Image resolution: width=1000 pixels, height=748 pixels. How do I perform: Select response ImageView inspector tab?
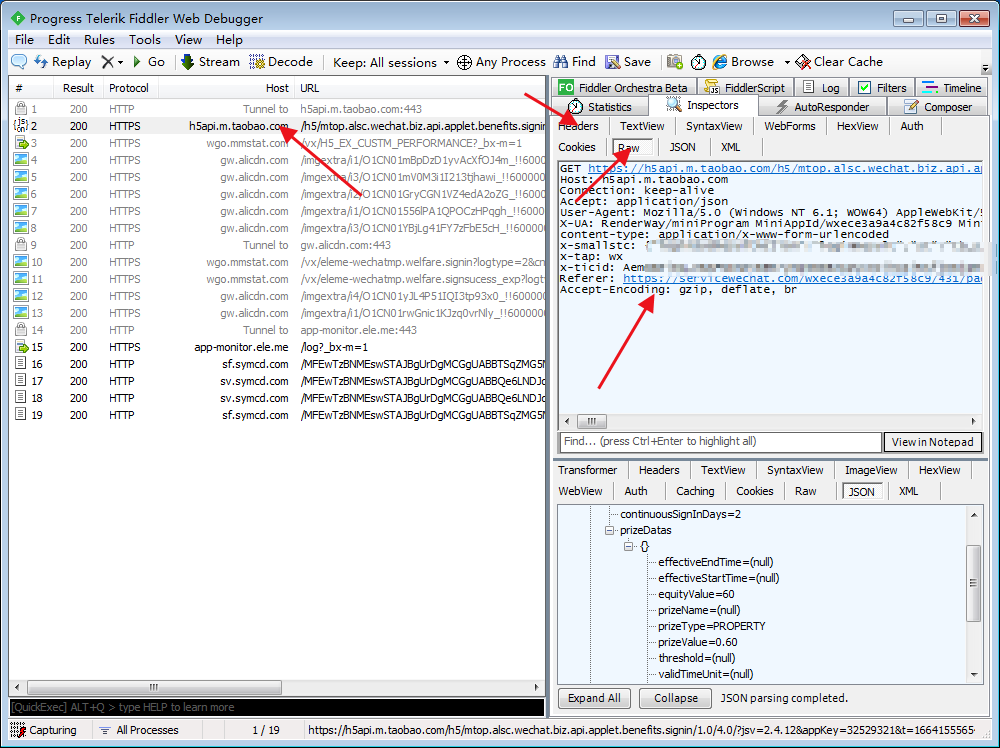tap(871, 470)
